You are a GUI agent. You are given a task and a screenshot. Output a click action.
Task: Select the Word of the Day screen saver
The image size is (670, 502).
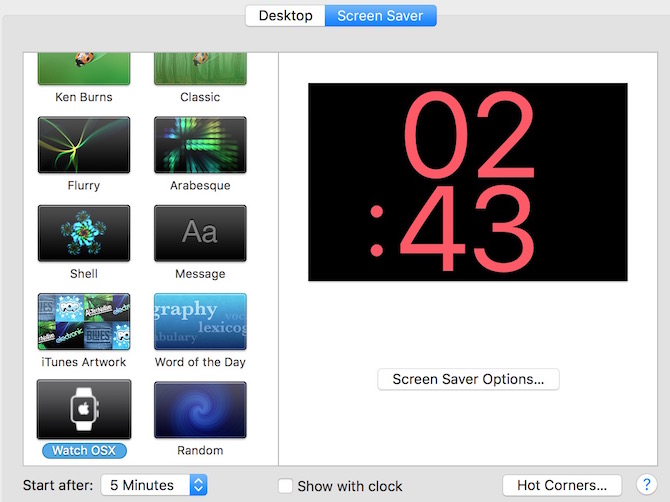tap(200, 321)
